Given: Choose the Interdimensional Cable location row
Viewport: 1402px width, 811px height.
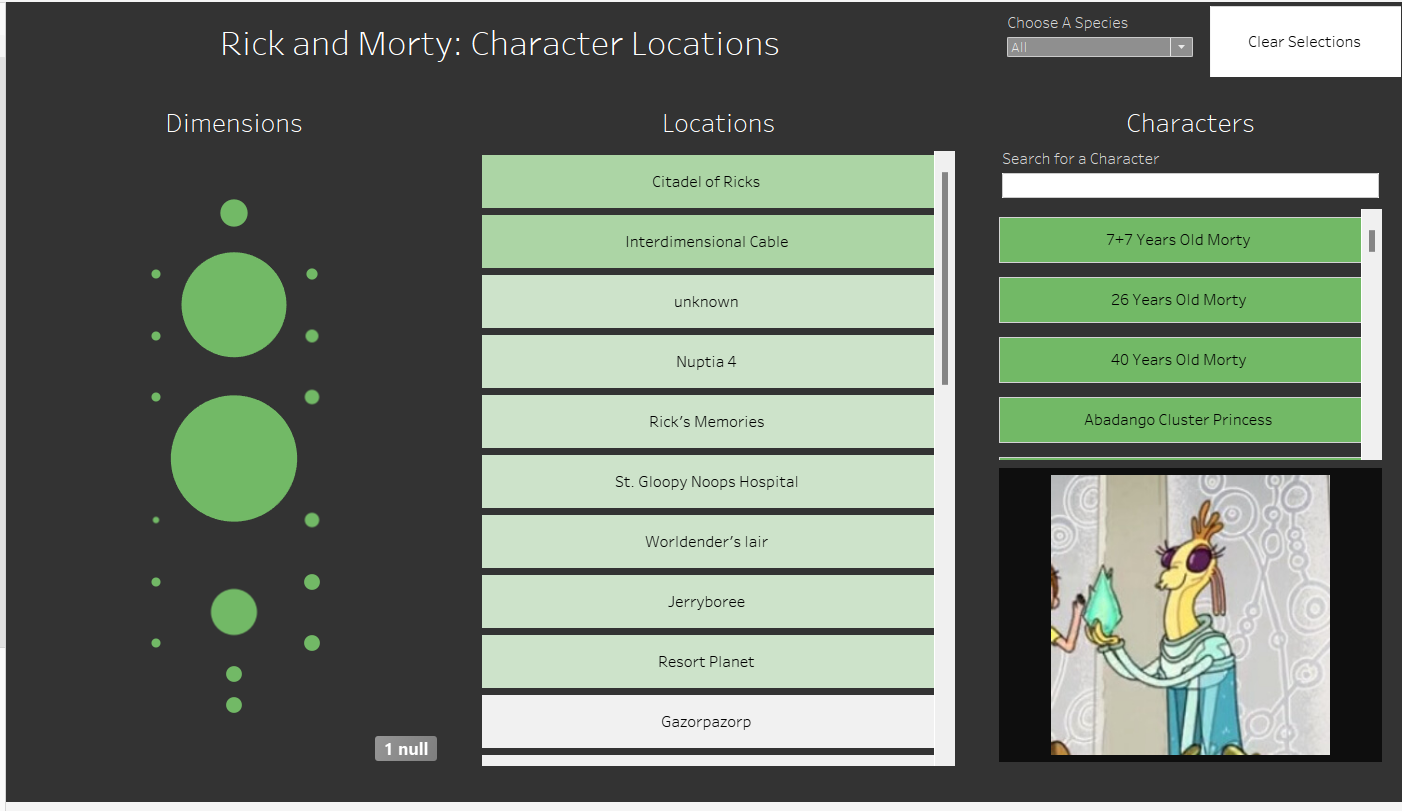Looking at the screenshot, I should pyautogui.click(x=708, y=242).
